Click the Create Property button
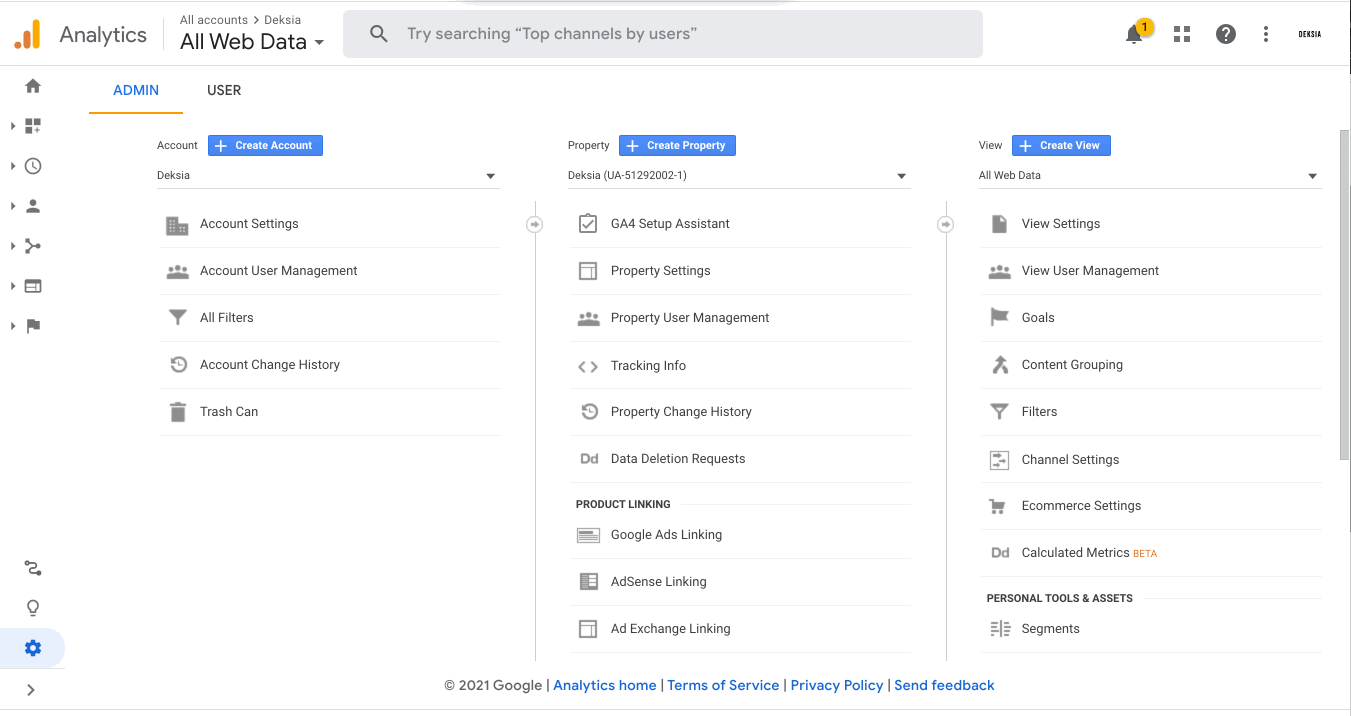The width and height of the screenshot is (1351, 716). 677,146
